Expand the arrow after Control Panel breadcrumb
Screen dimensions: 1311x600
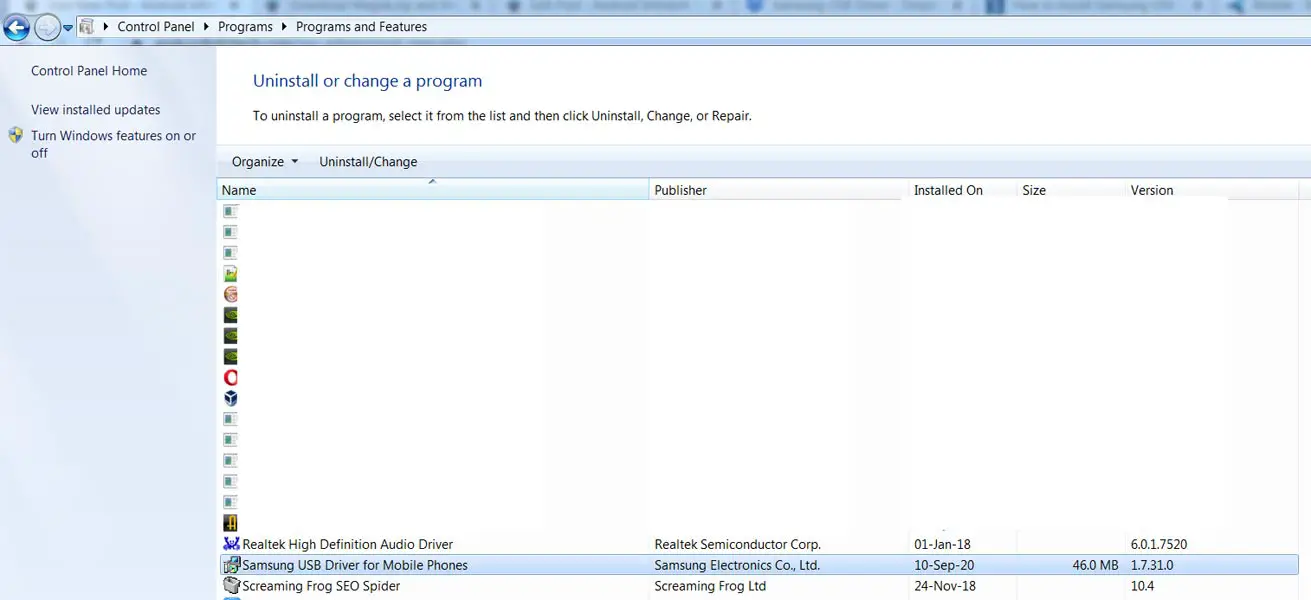click(x=207, y=27)
